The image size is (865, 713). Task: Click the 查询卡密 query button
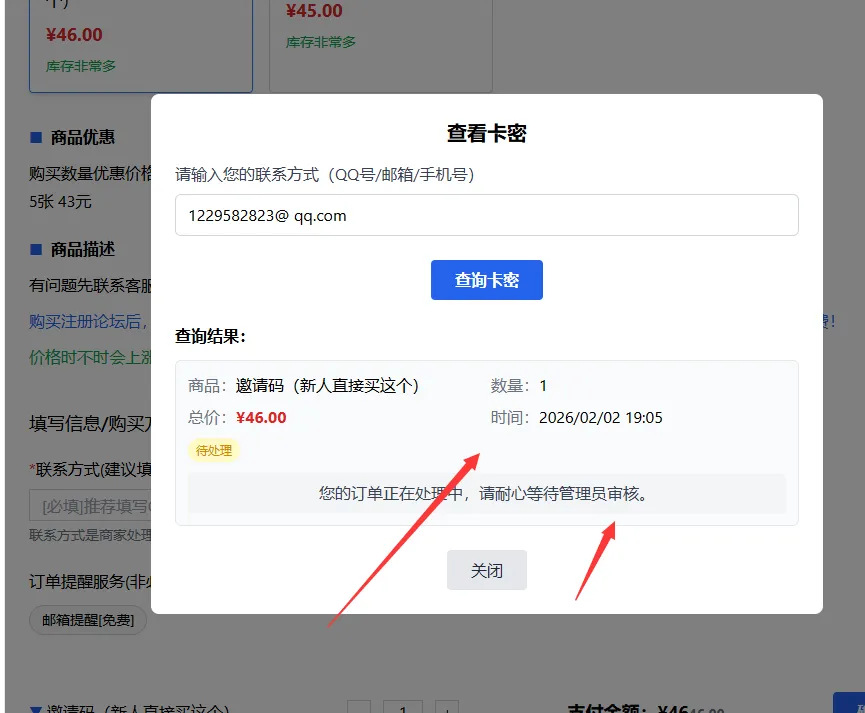(x=486, y=280)
